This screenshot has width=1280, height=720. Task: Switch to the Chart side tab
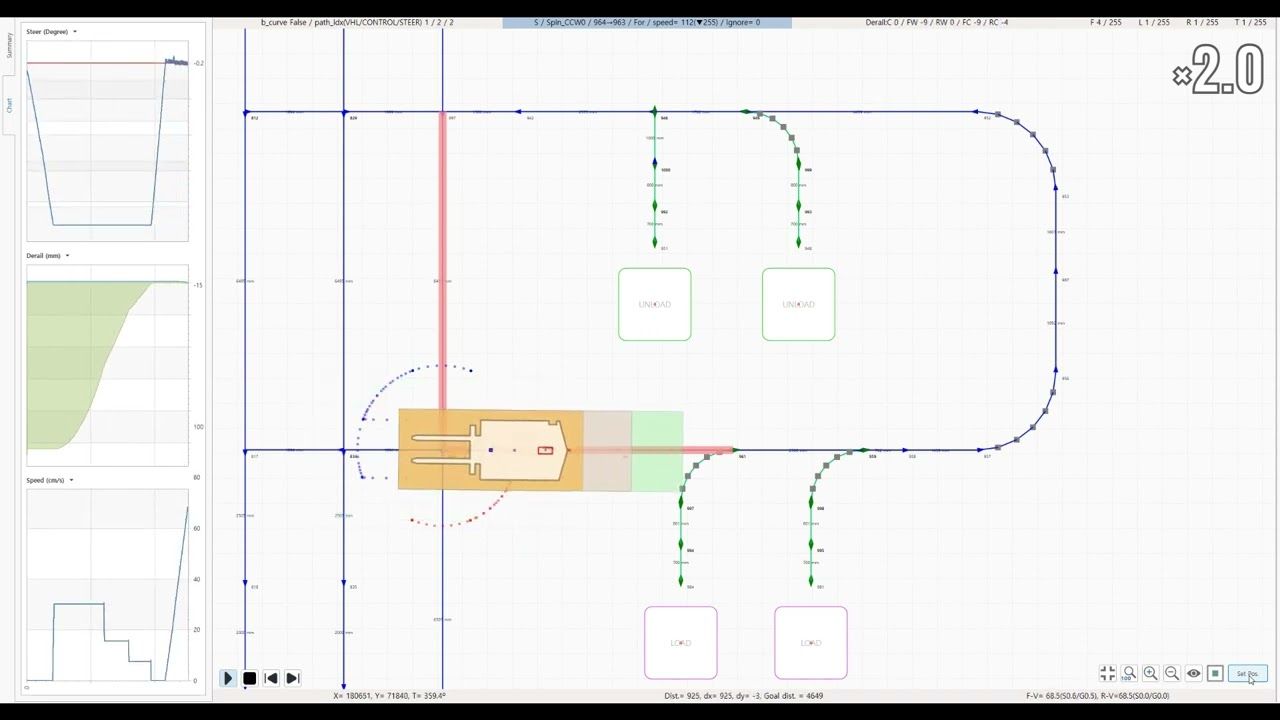pos(9,105)
